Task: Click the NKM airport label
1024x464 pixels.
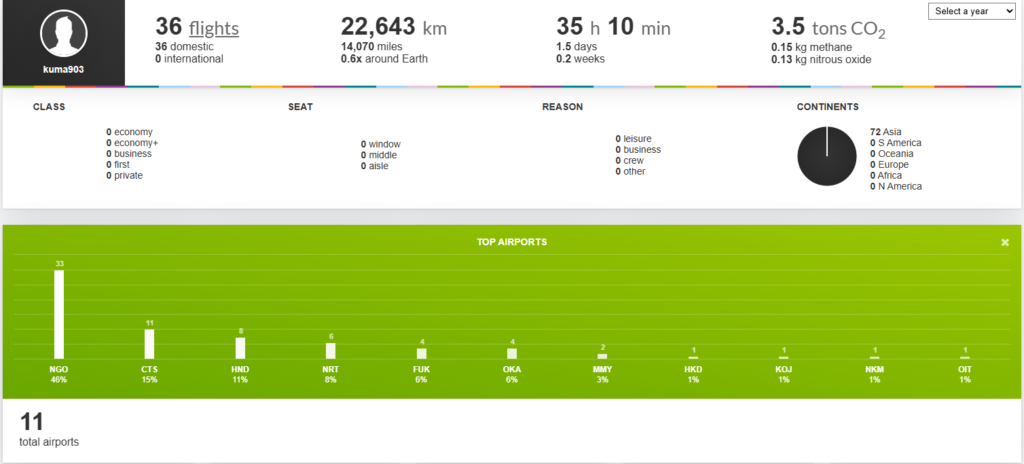Action: [874, 370]
